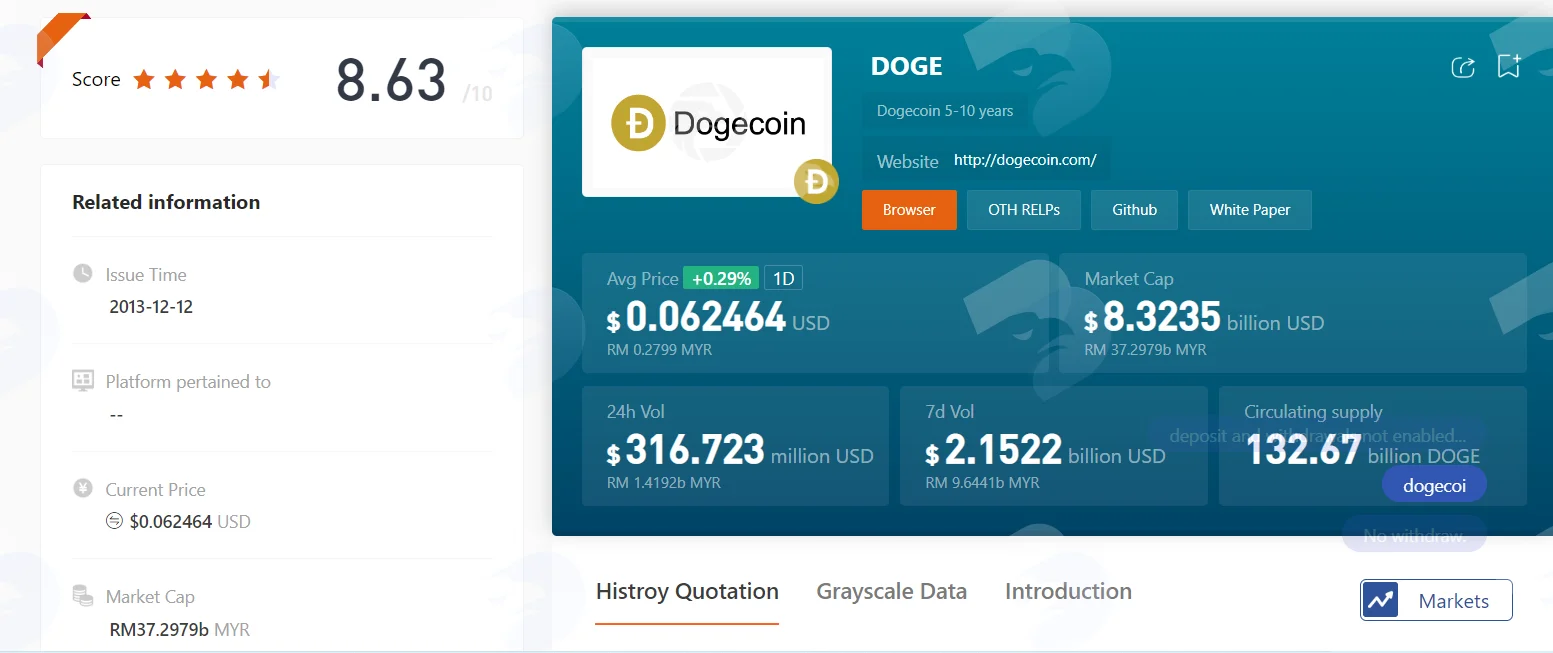Click the Issue Time date 2013-12-12
The width and height of the screenshot is (1553, 653).
point(151,307)
